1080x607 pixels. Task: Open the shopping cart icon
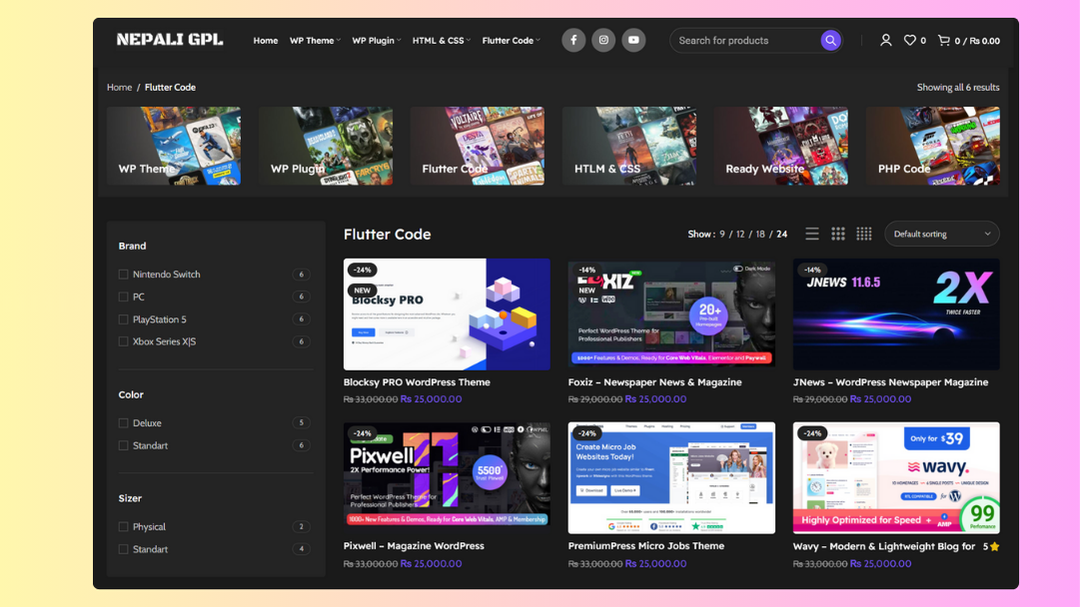pos(944,41)
